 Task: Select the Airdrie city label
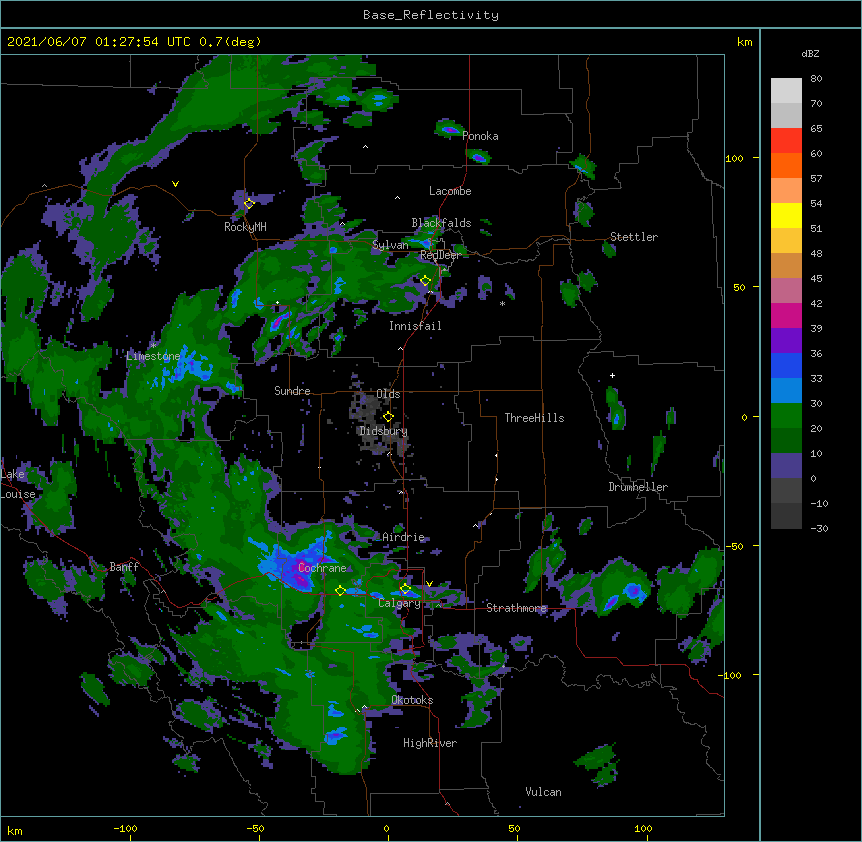click(404, 537)
